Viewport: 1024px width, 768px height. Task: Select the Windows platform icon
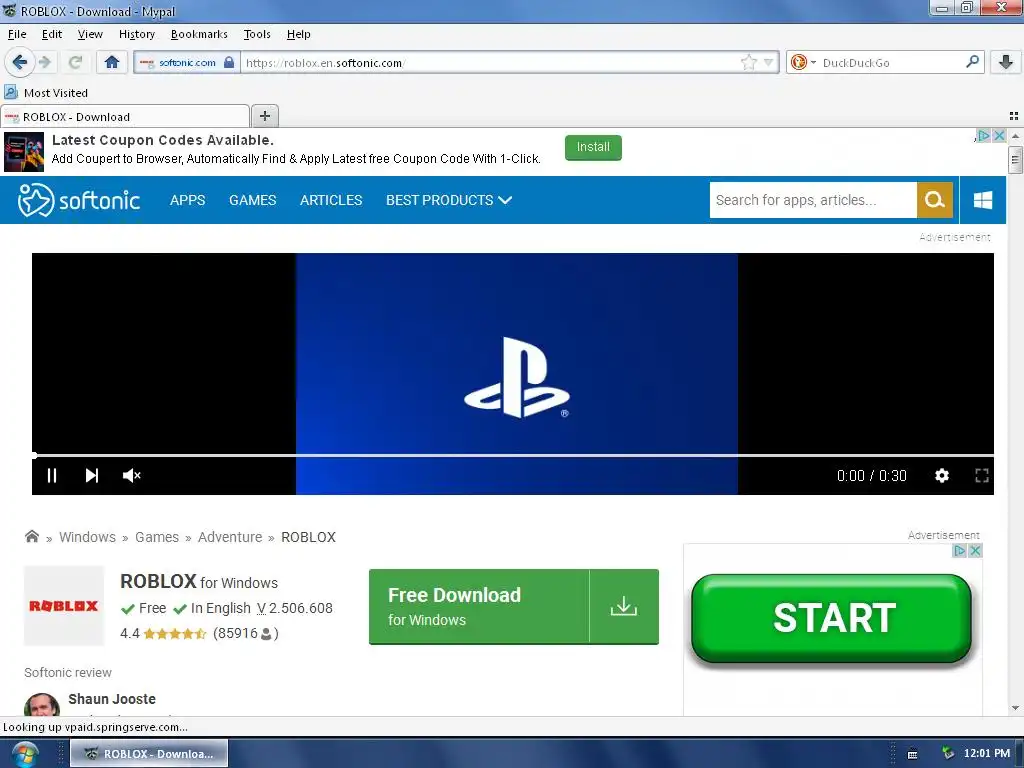(983, 200)
